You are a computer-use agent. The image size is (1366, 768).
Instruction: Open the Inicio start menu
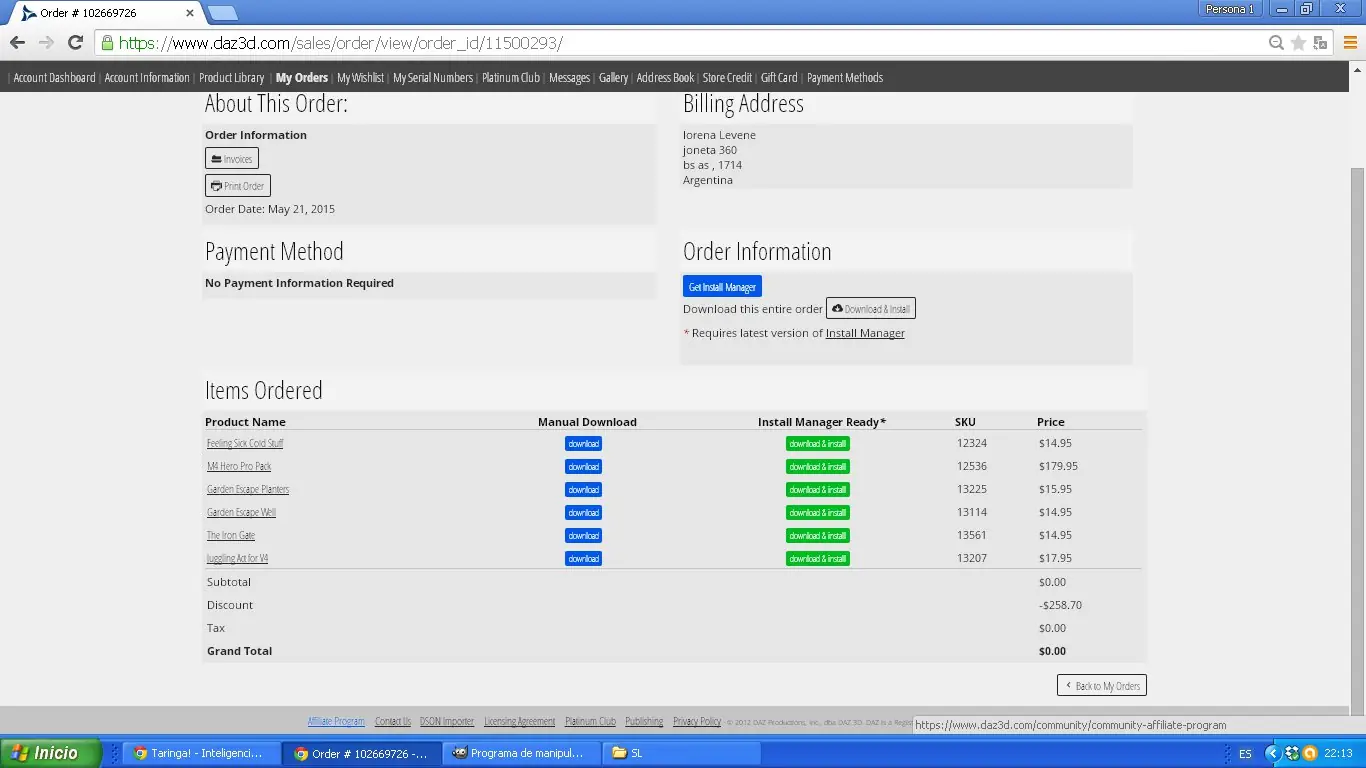pyautogui.click(x=51, y=753)
